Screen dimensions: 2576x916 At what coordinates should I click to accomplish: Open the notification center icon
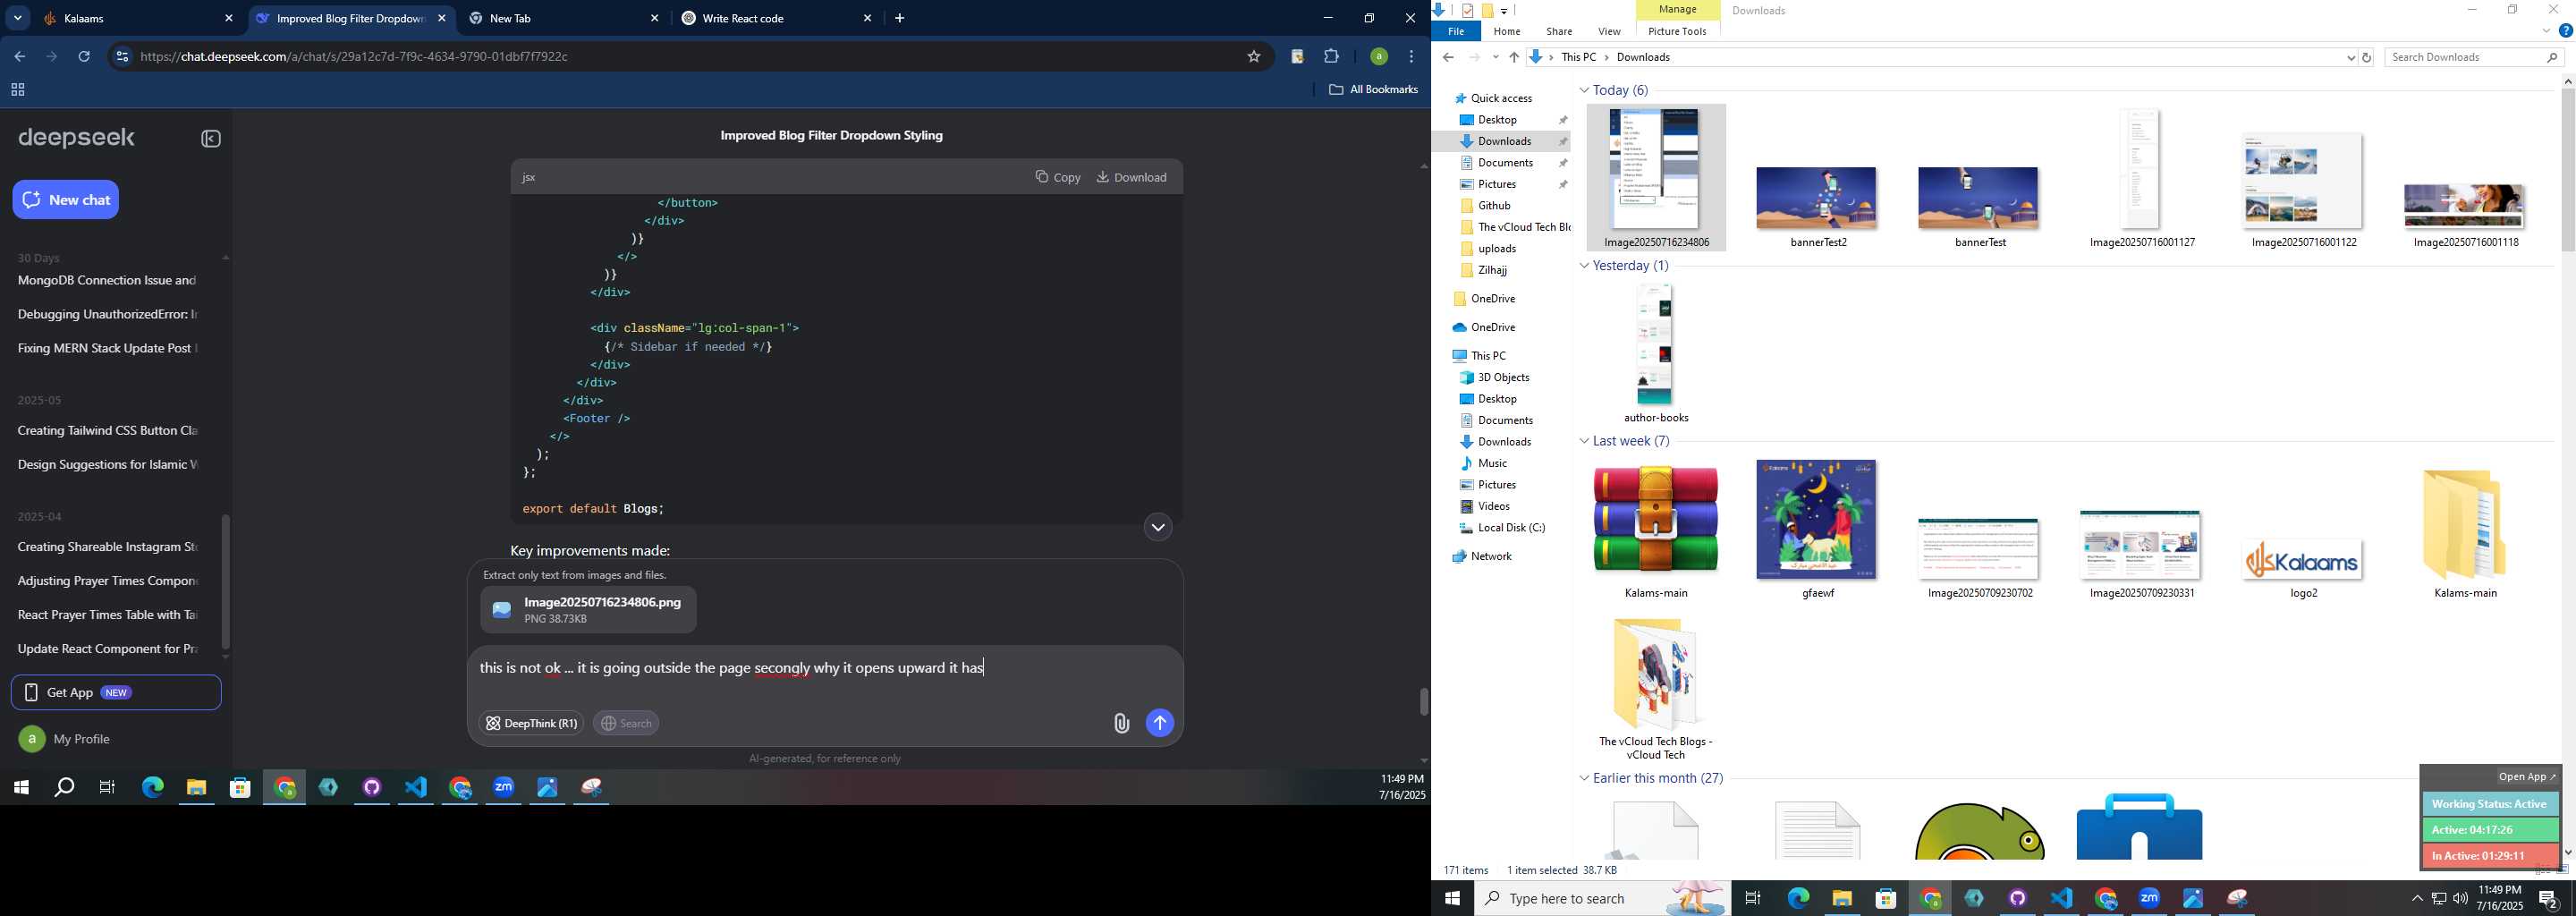coord(2549,899)
